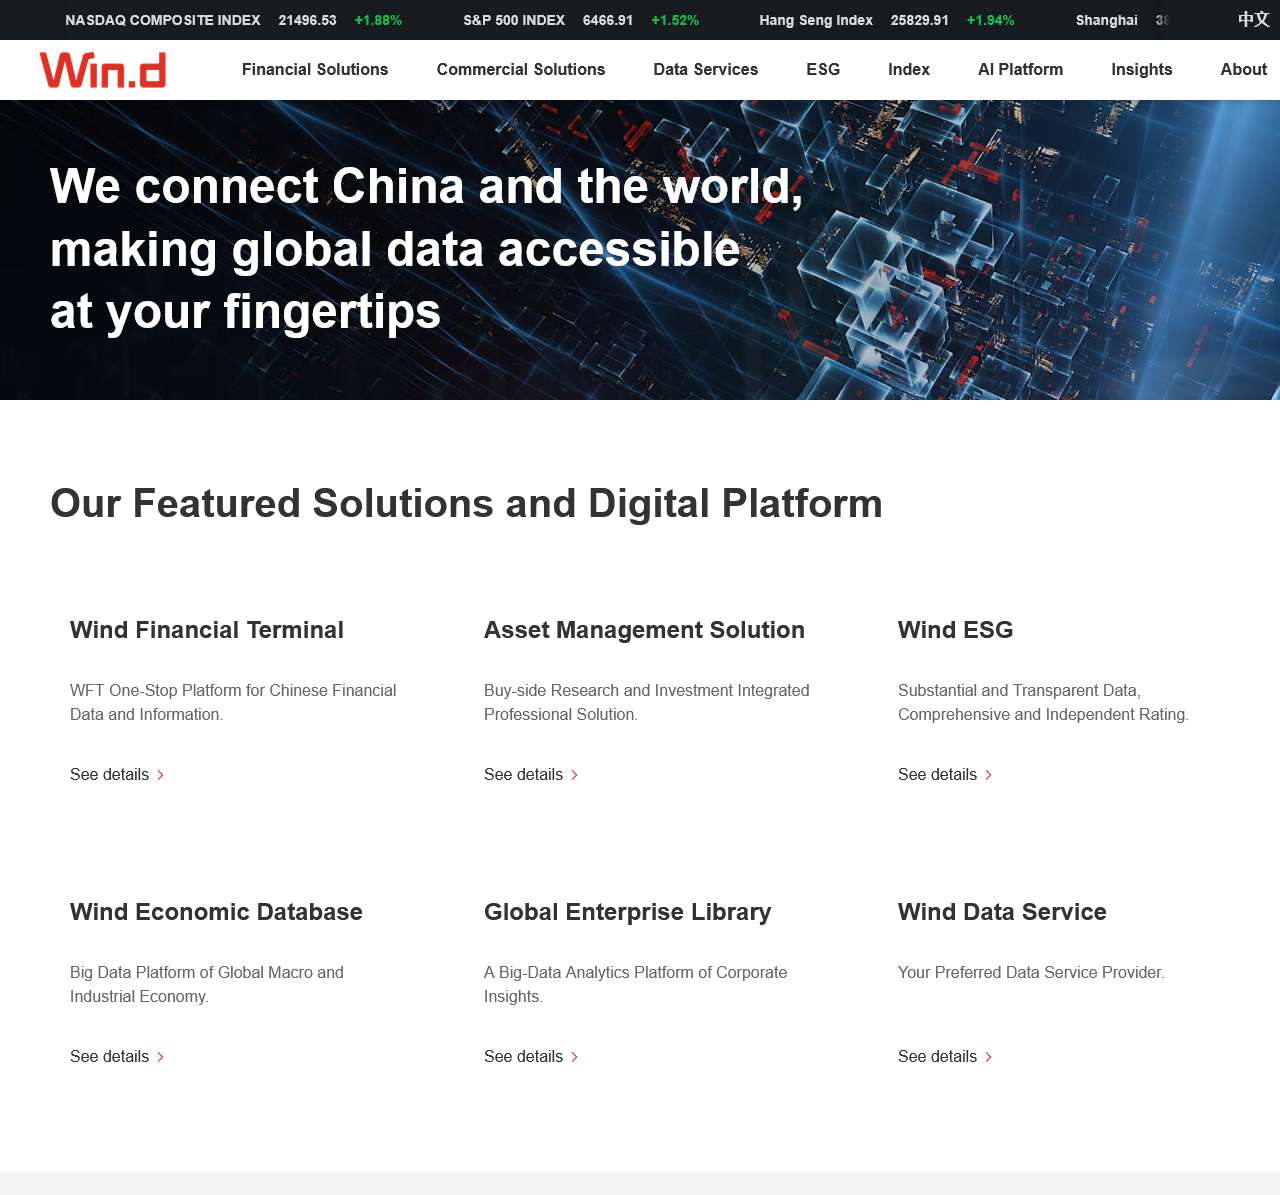This screenshot has width=1280, height=1195.
Task: Click the +1.52% change value
Action: (675, 20)
